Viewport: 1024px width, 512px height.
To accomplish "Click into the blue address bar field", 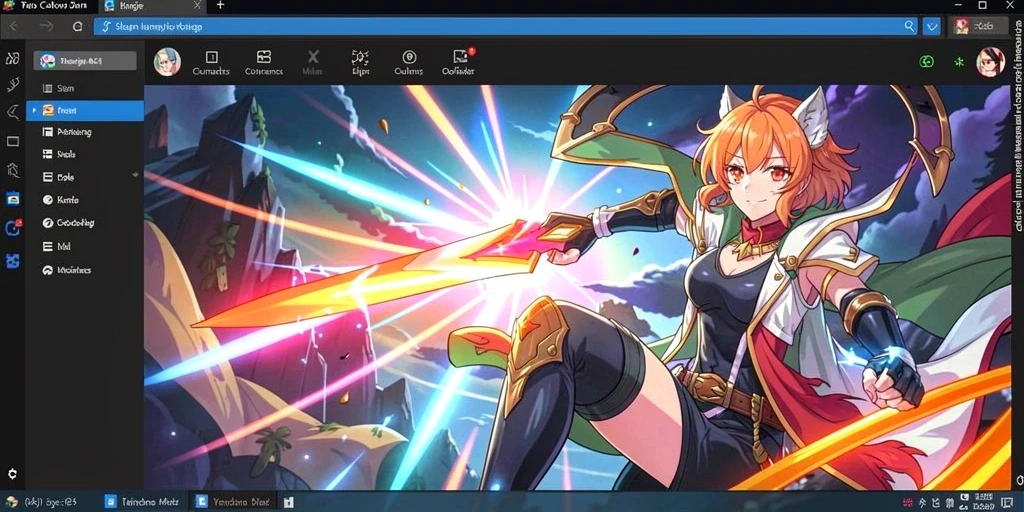I will [506, 26].
